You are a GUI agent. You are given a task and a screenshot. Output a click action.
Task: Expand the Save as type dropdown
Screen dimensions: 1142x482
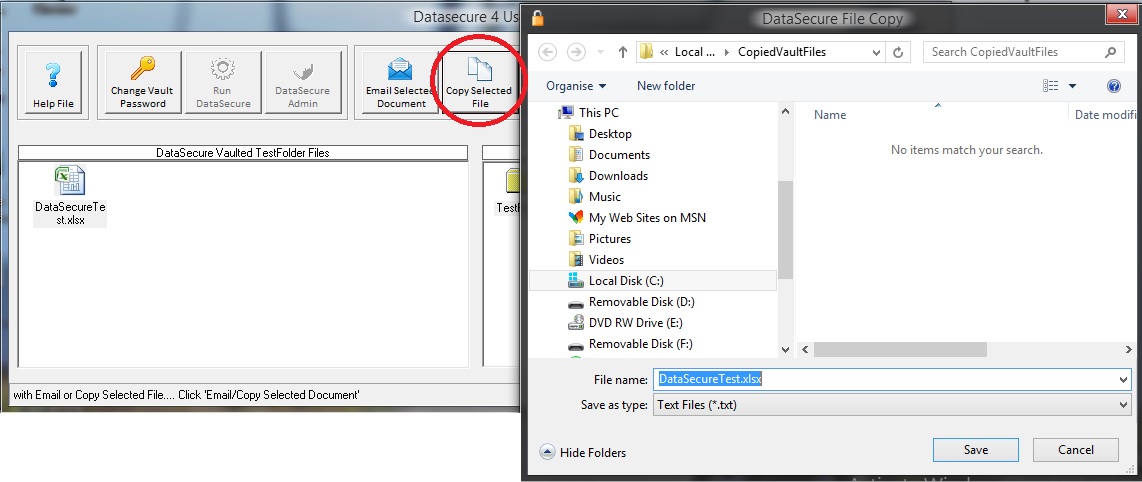pyautogui.click(x=1122, y=405)
